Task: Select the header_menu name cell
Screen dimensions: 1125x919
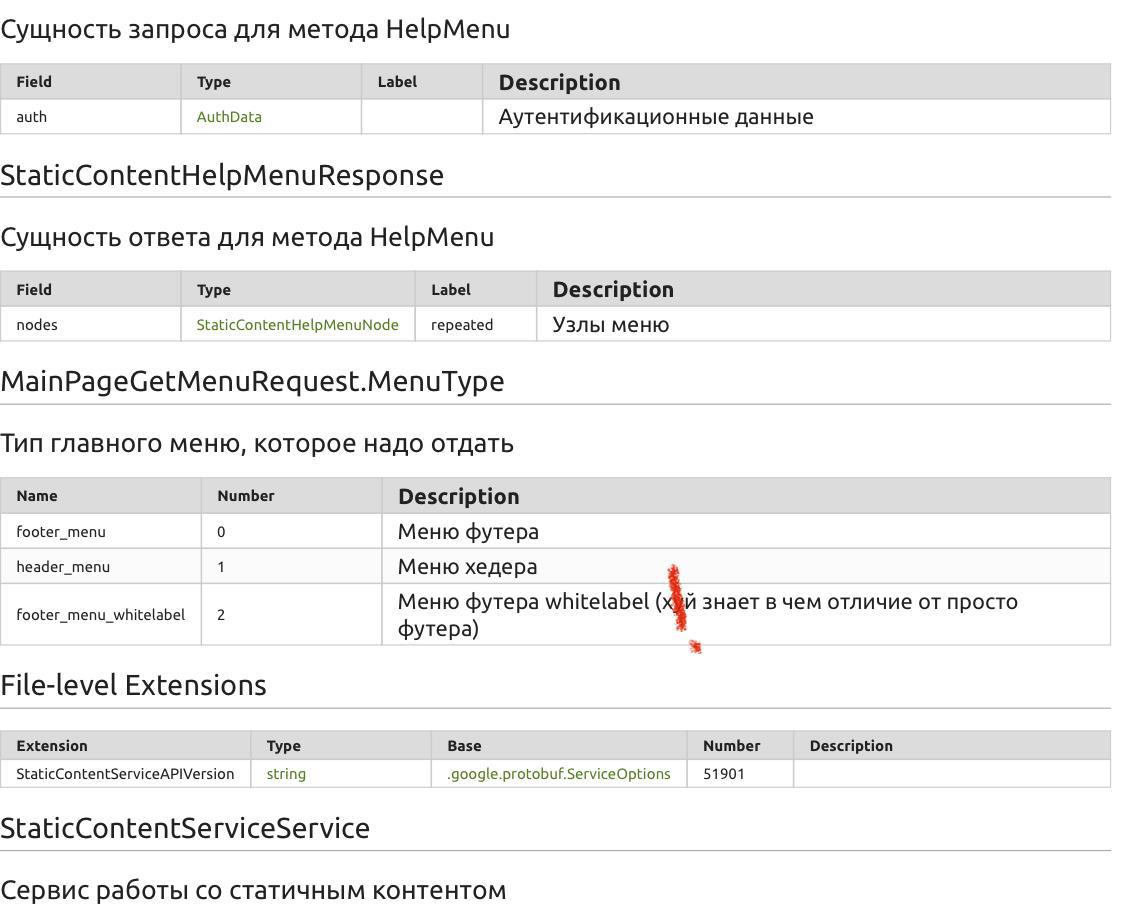Action: coord(63,567)
